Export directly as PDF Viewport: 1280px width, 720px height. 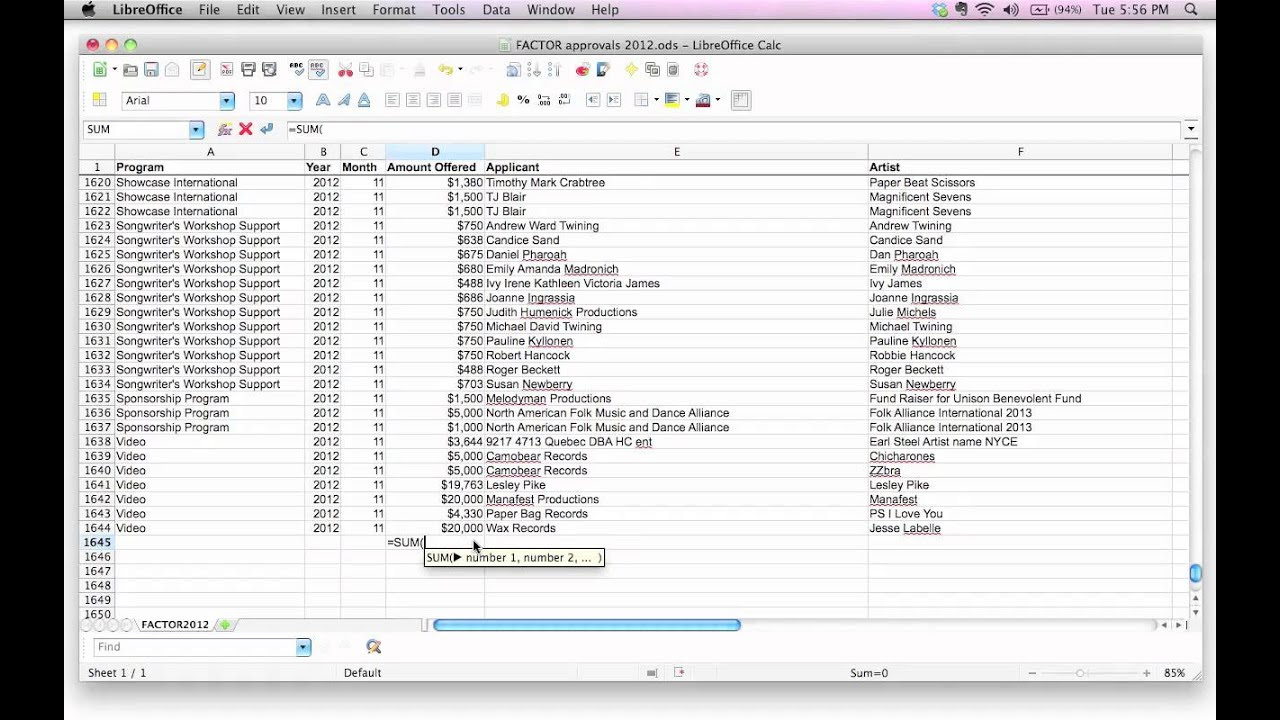tap(227, 70)
